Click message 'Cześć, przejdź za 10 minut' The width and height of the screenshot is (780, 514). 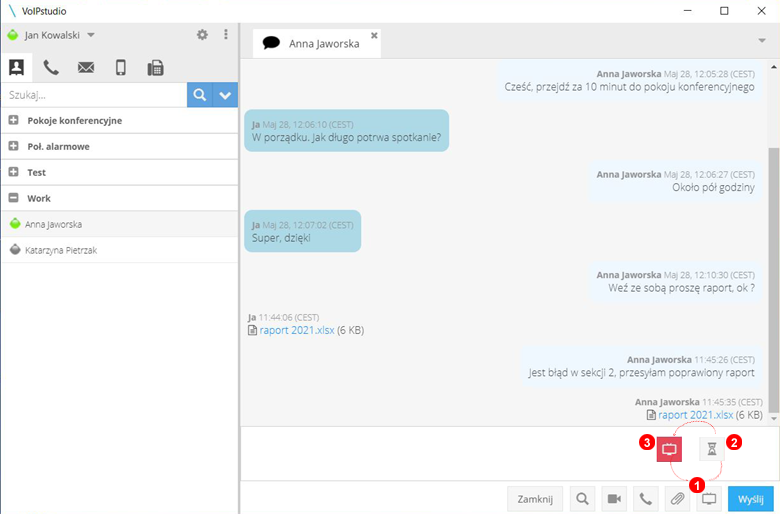(x=629, y=81)
